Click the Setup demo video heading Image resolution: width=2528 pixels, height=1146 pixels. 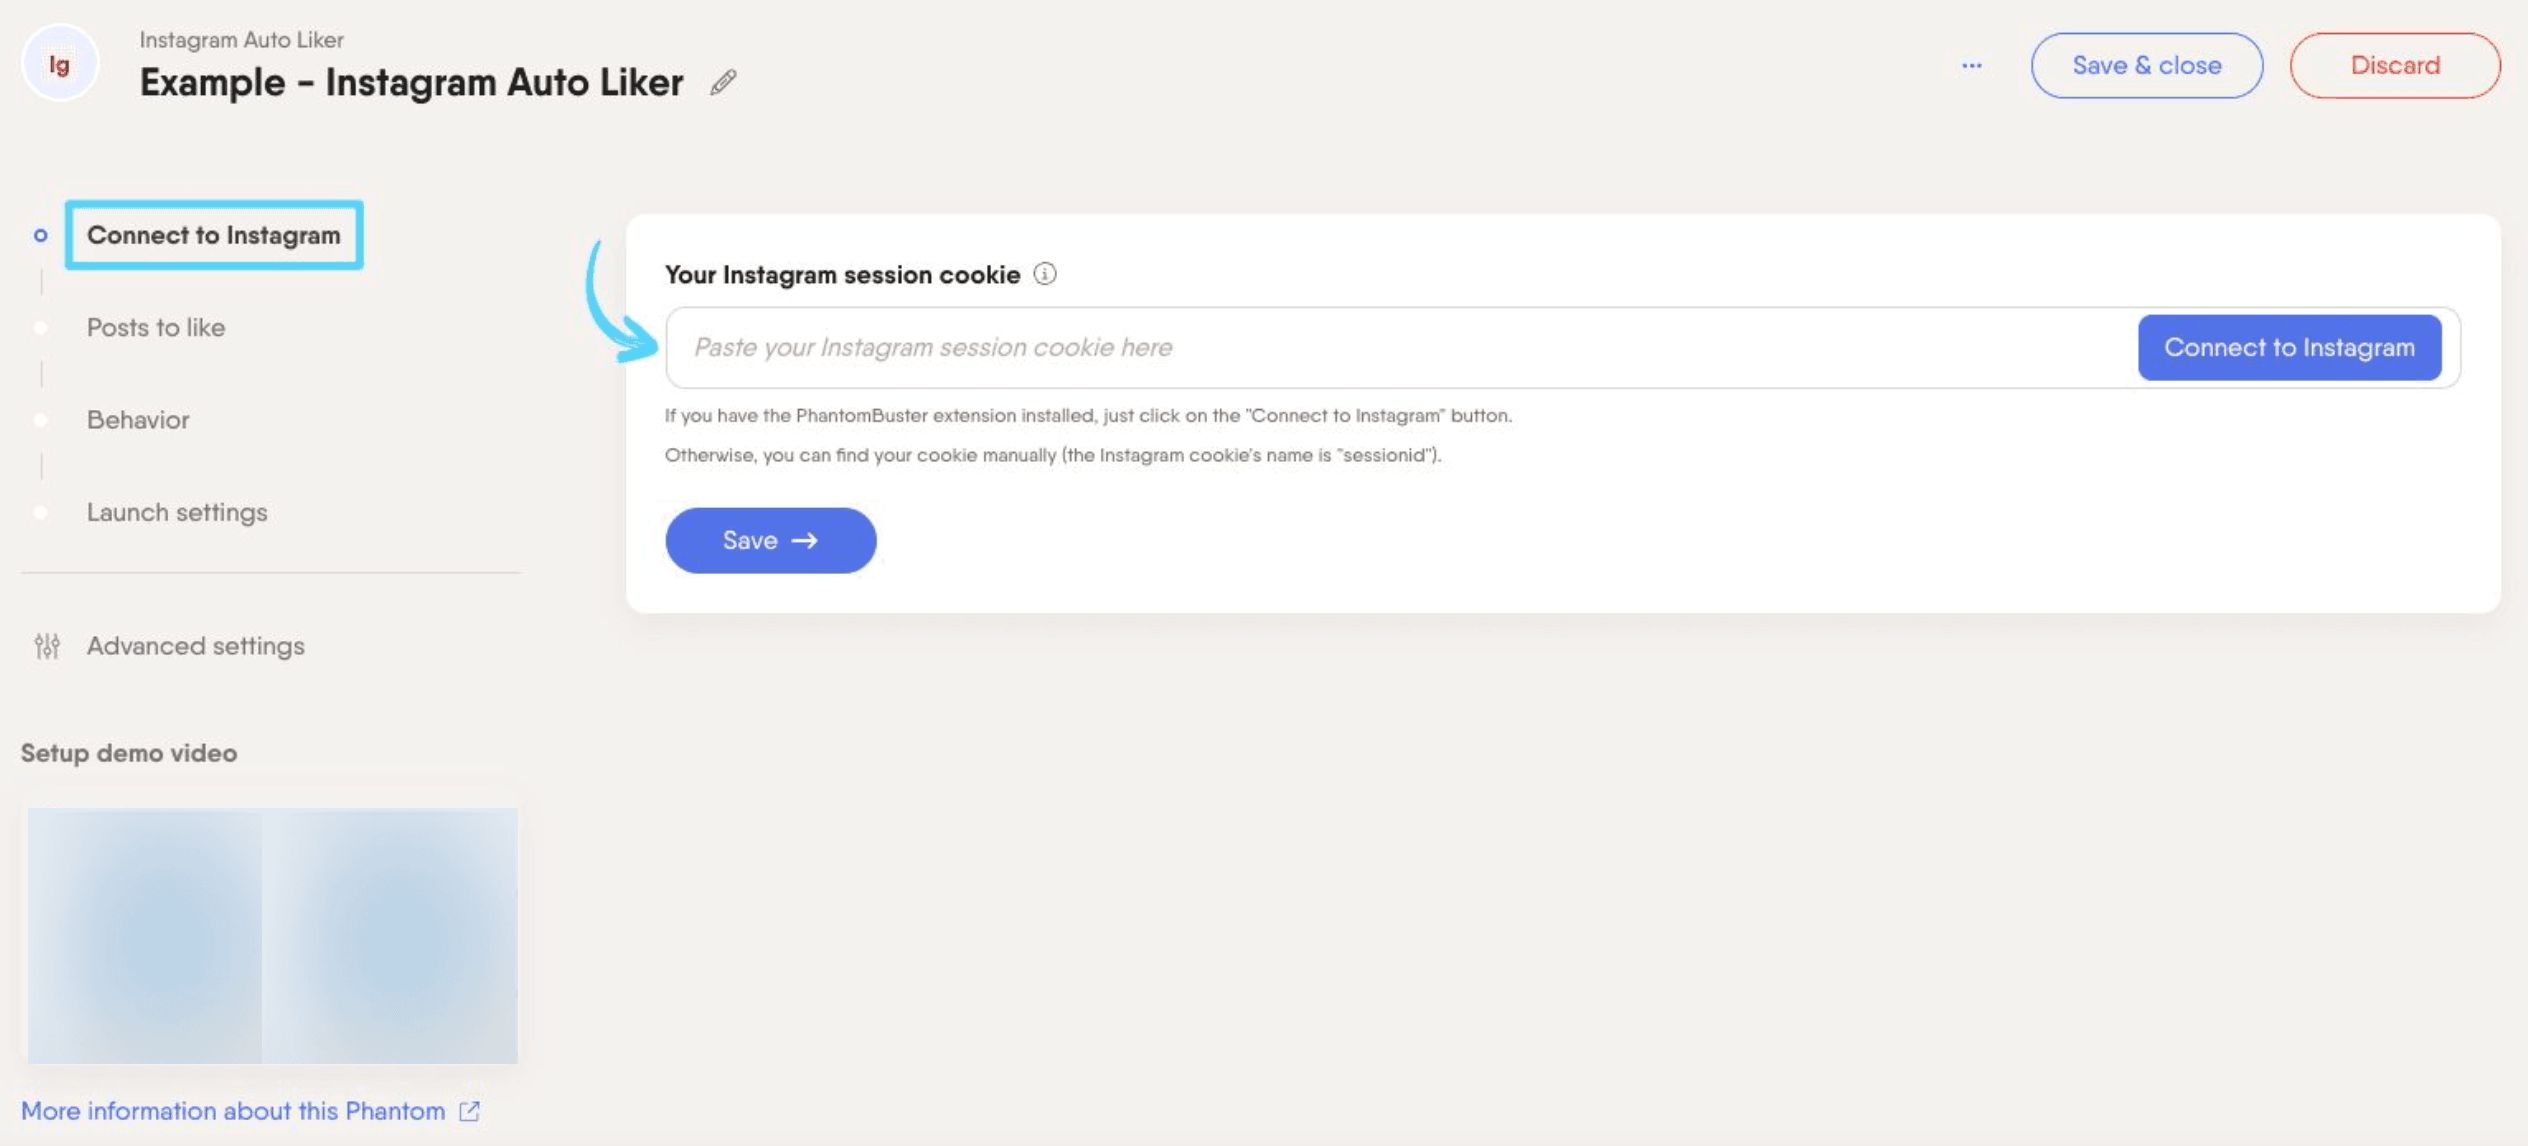(129, 752)
